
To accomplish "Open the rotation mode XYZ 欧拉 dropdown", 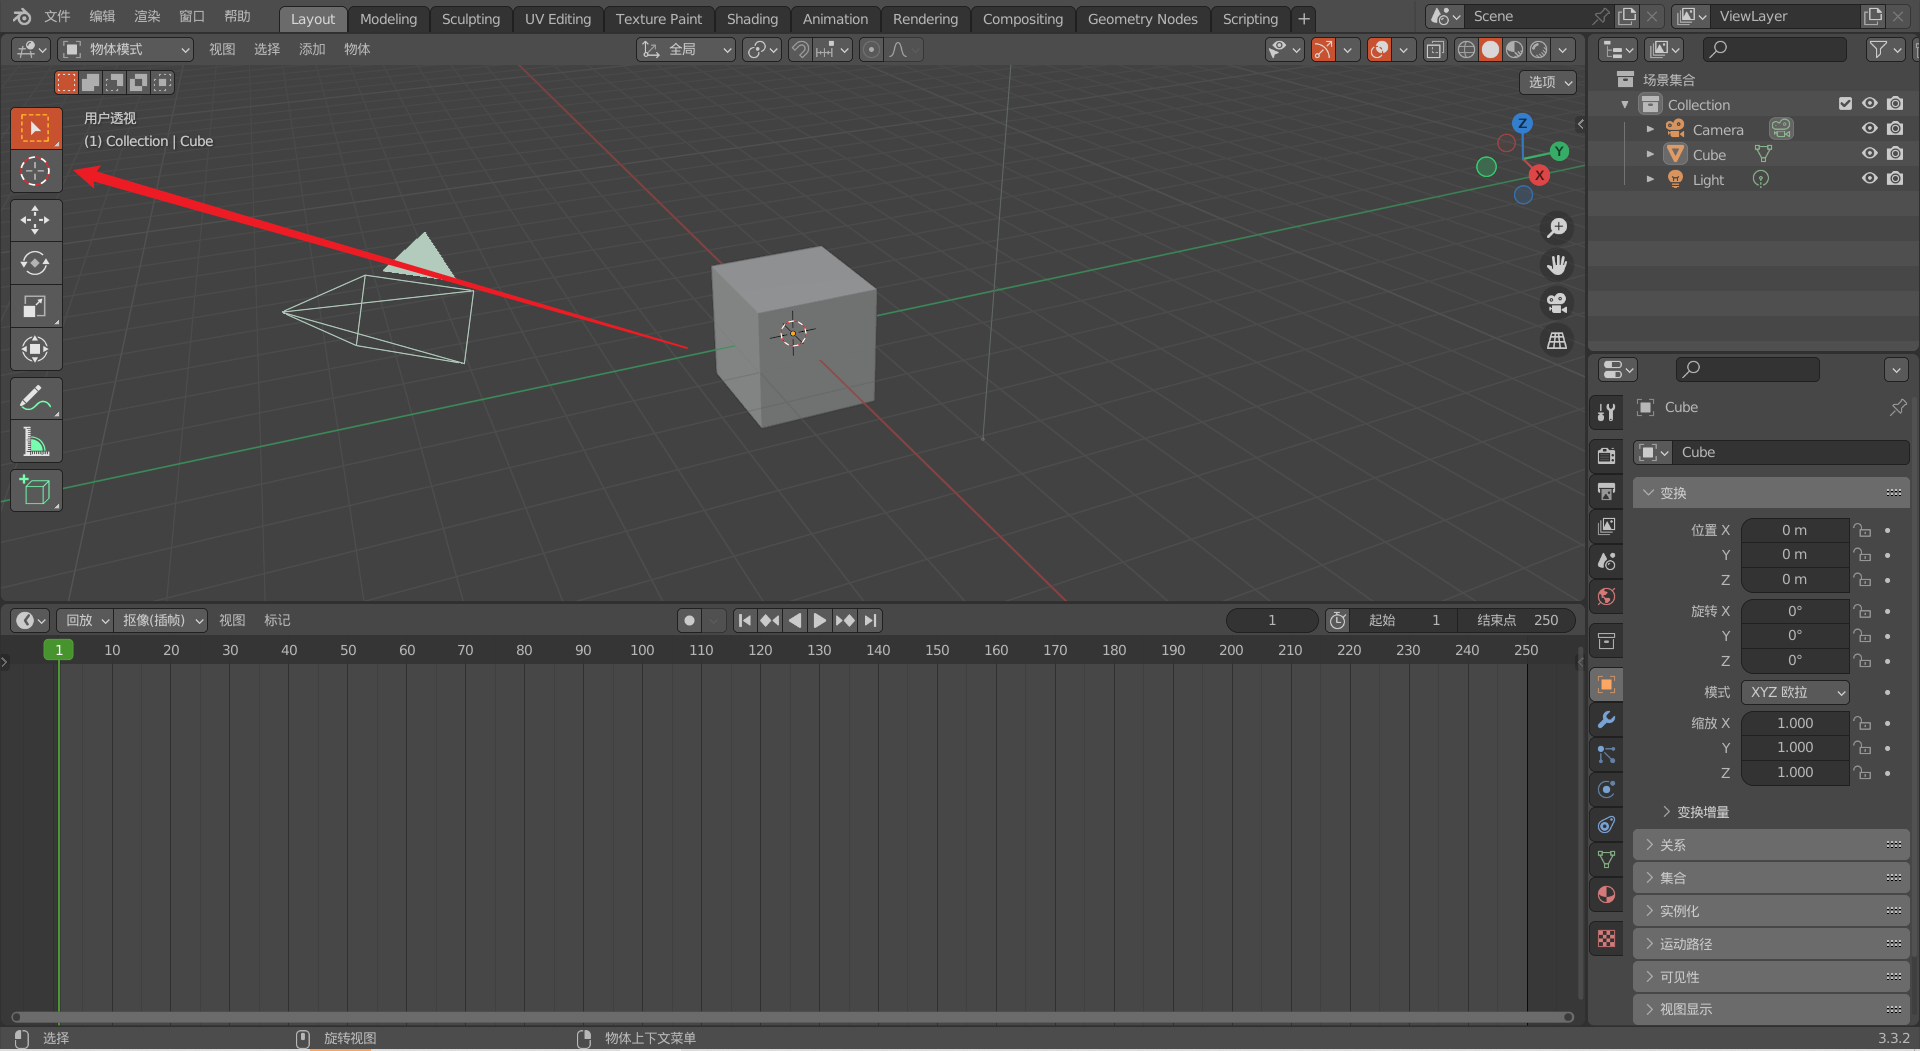I will [1795, 692].
